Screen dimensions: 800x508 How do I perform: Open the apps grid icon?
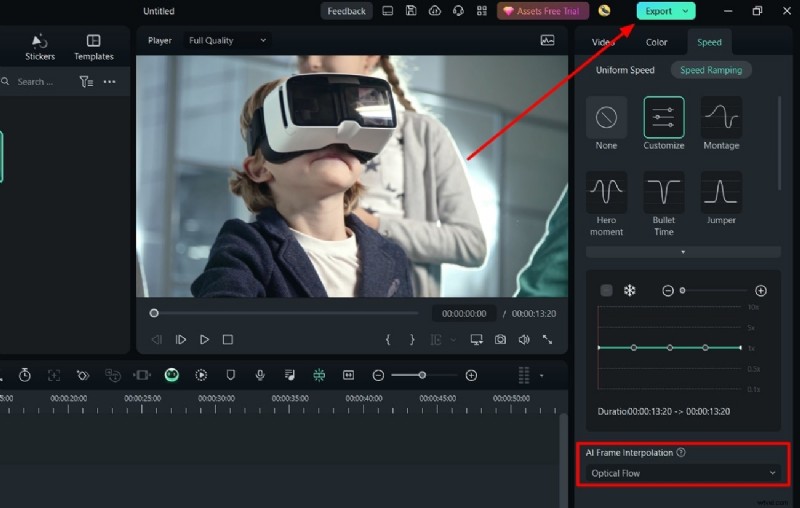click(x=482, y=11)
